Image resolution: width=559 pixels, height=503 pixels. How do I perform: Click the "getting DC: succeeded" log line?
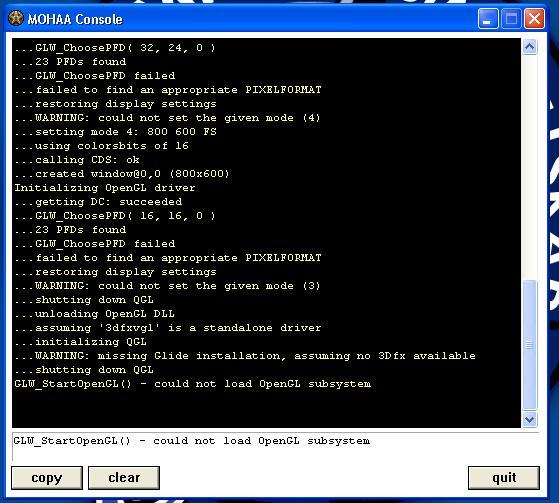point(98,202)
